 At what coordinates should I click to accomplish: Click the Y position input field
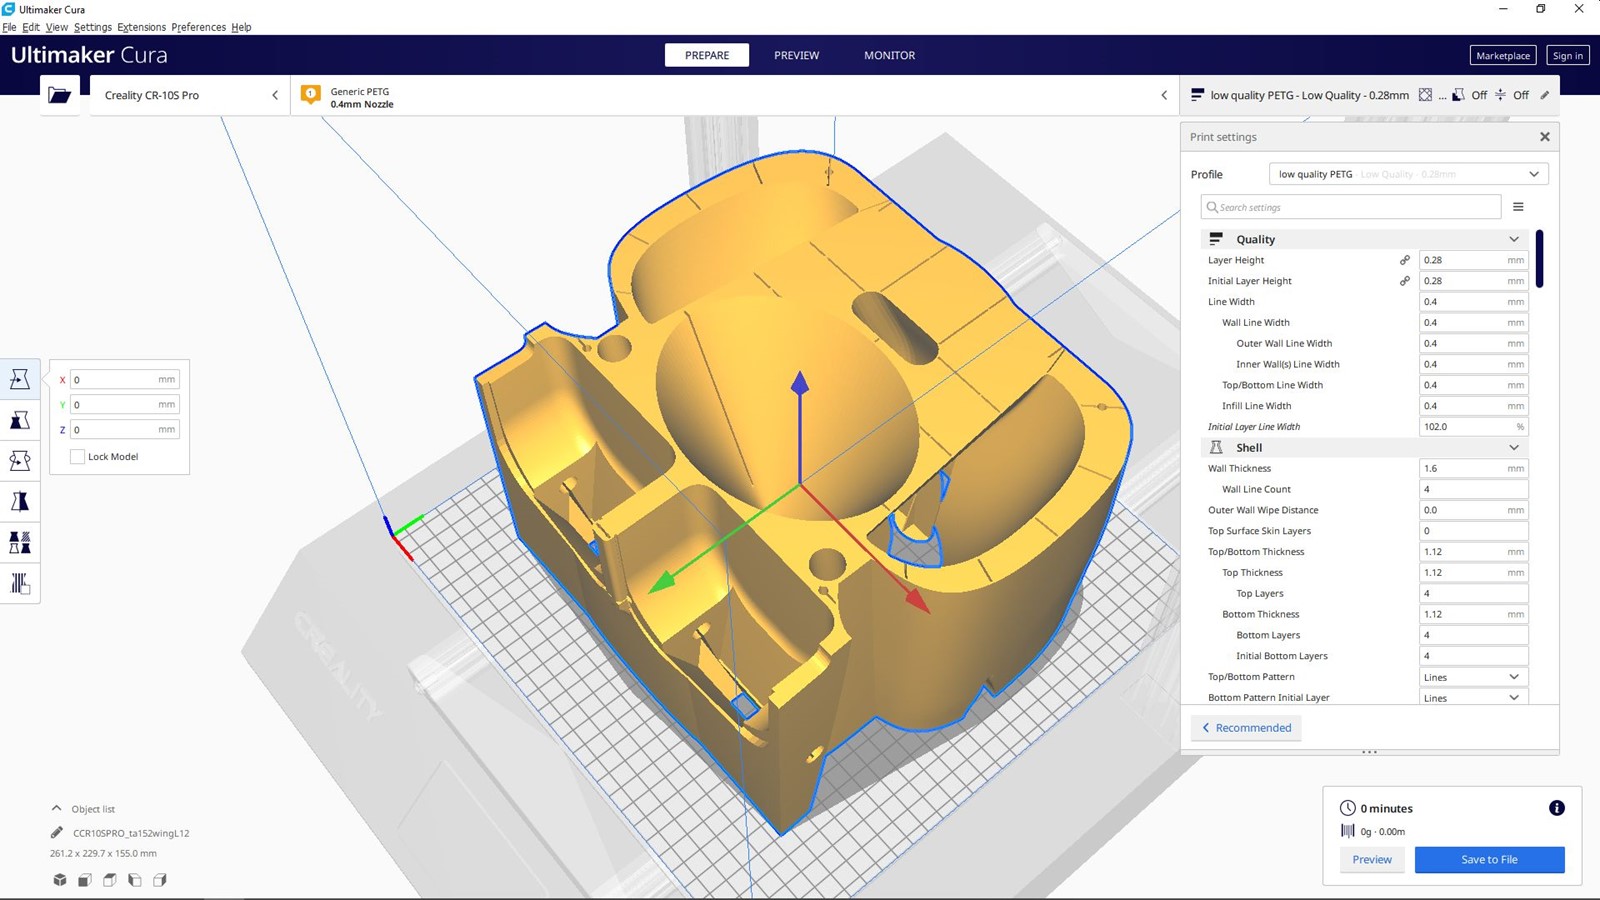(x=124, y=405)
